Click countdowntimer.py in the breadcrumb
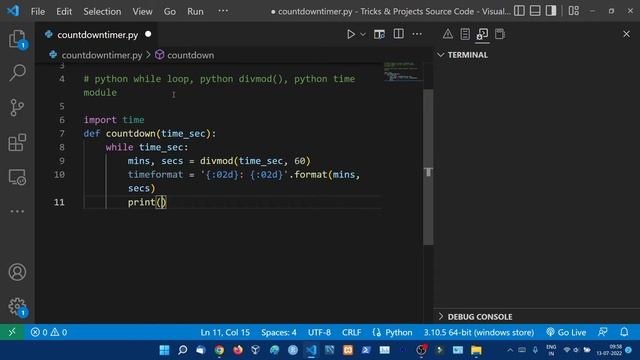 [102, 55]
